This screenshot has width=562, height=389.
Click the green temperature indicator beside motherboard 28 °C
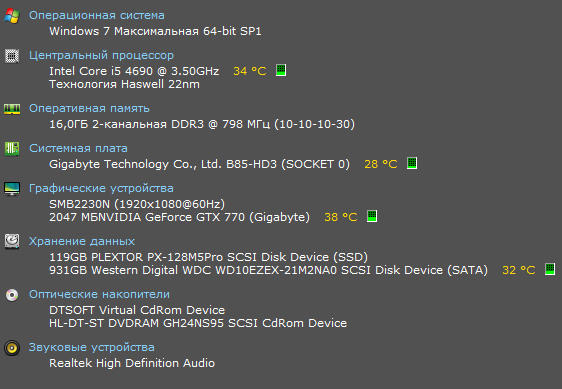pyautogui.click(x=412, y=163)
